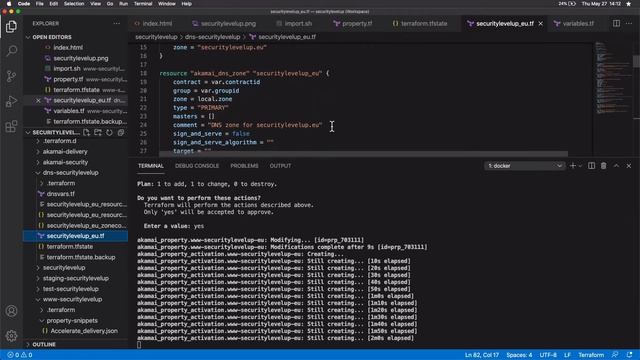640x360 pixels.
Task: Open the Selection menu in menu bar
Action: (x=74, y=4)
